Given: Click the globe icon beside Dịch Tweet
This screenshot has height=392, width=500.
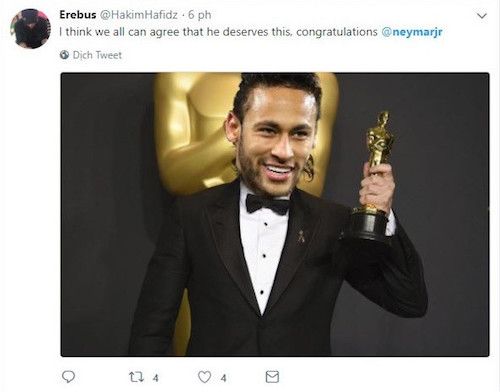Looking at the screenshot, I should pos(64,55).
